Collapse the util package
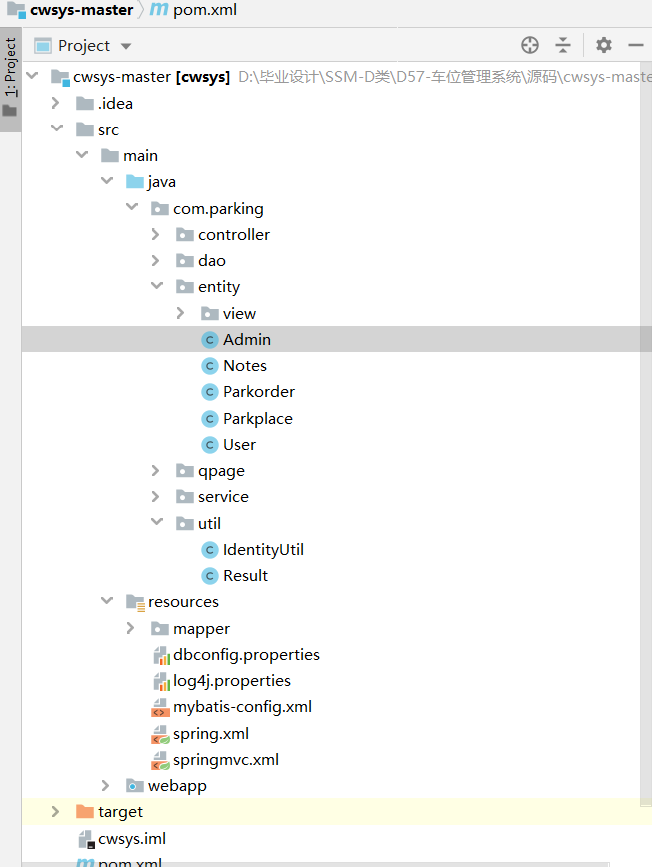 pos(155,523)
